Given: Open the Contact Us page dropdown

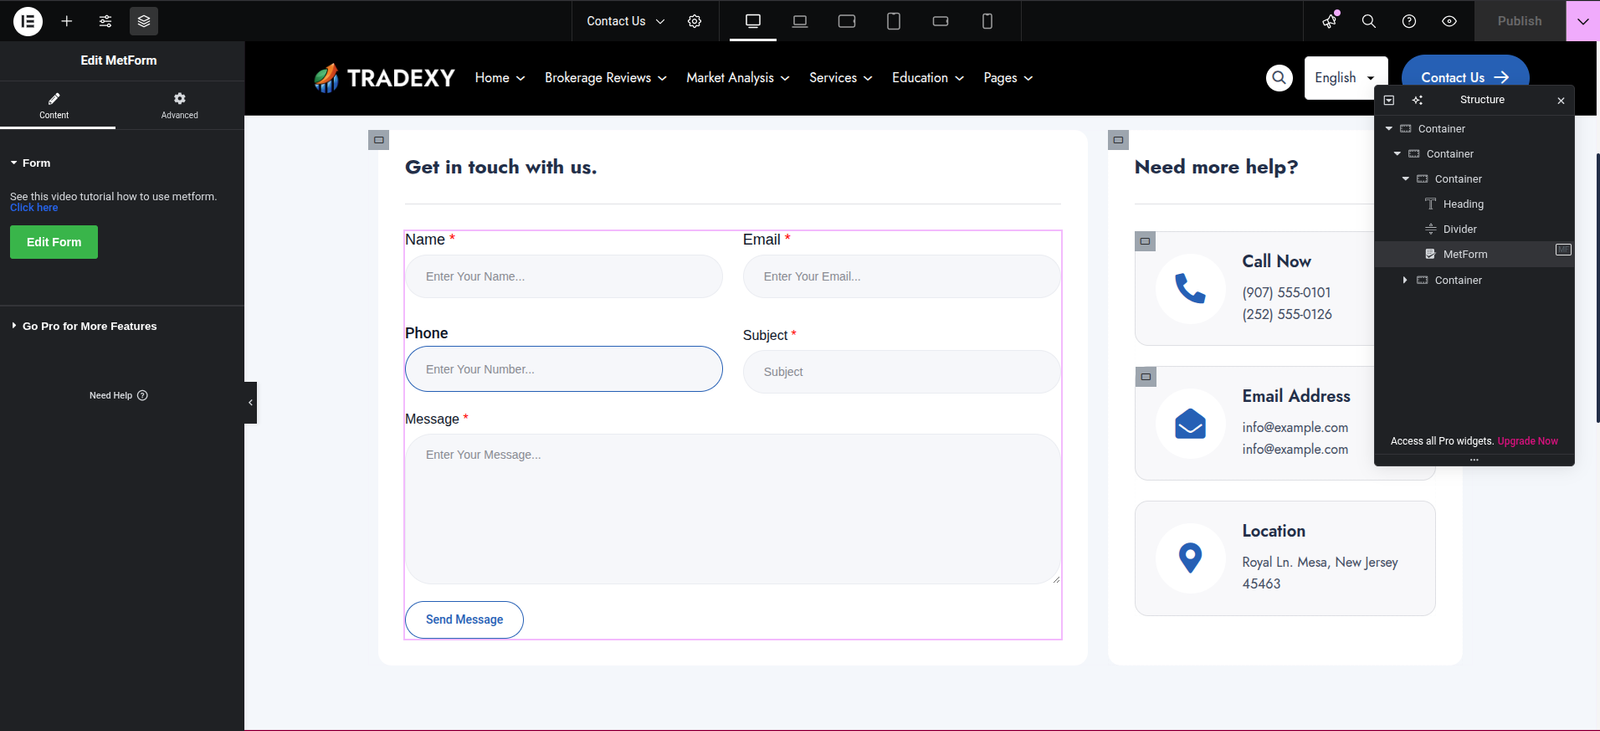Looking at the screenshot, I should (625, 21).
